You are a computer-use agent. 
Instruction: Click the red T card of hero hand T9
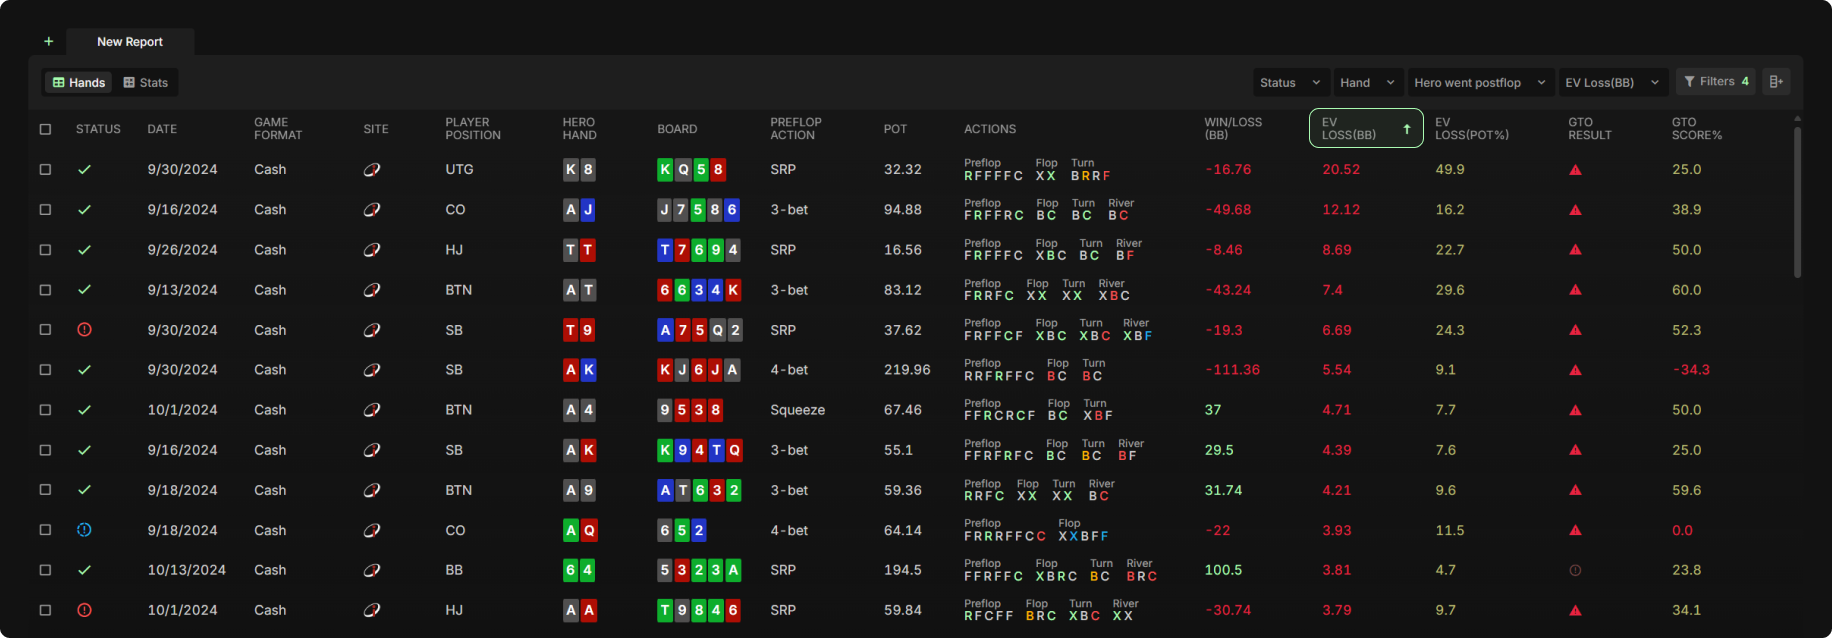pyautogui.click(x=571, y=330)
